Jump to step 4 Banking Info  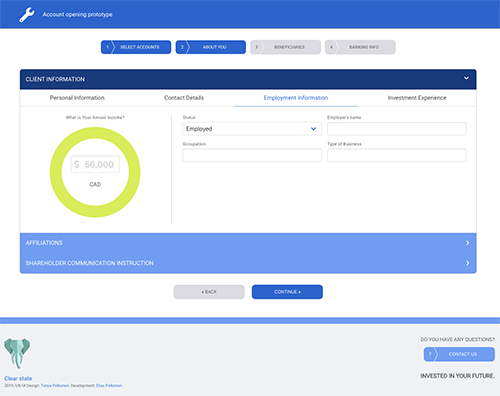tap(360, 47)
